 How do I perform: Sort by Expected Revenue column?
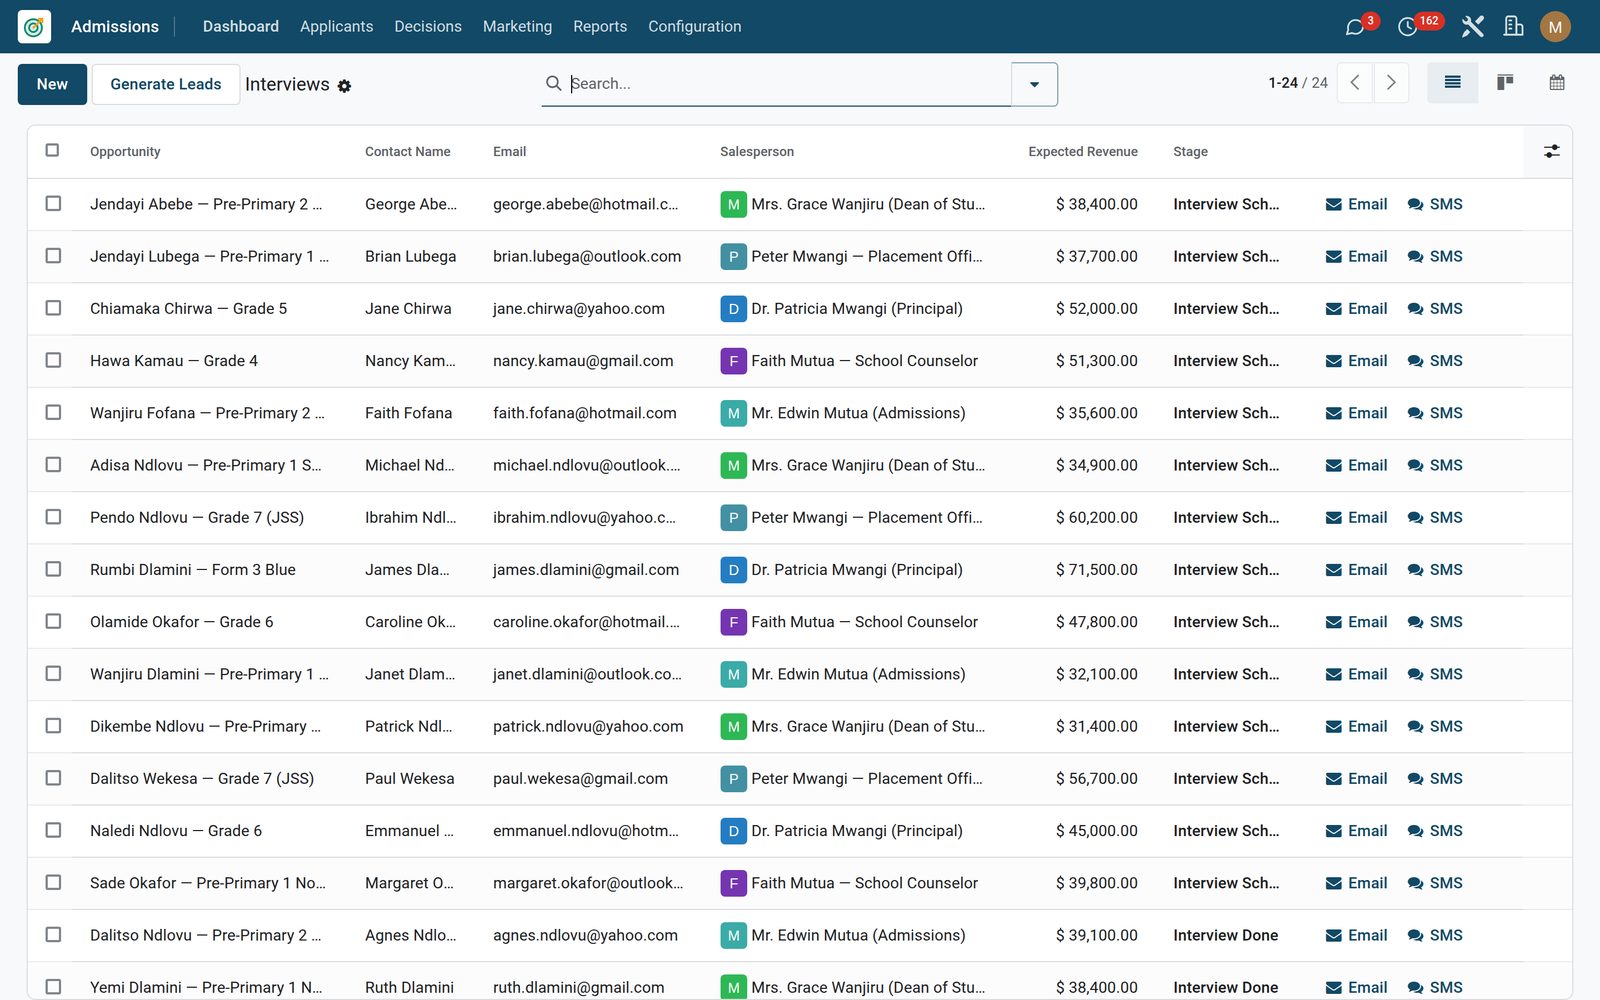pyautogui.click(x=1083, y=152)
